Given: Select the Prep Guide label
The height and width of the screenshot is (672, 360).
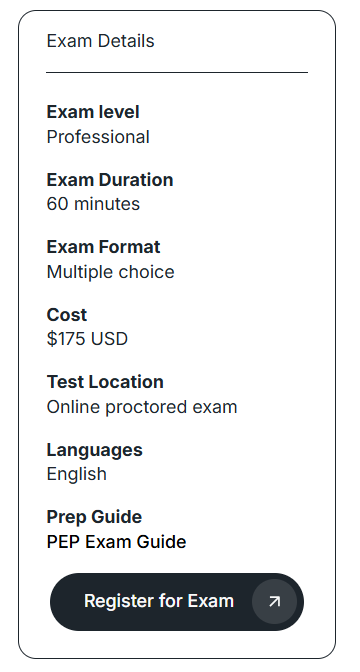Looking at the screenshot, I should pyautogui.click(x=94, y=517).
